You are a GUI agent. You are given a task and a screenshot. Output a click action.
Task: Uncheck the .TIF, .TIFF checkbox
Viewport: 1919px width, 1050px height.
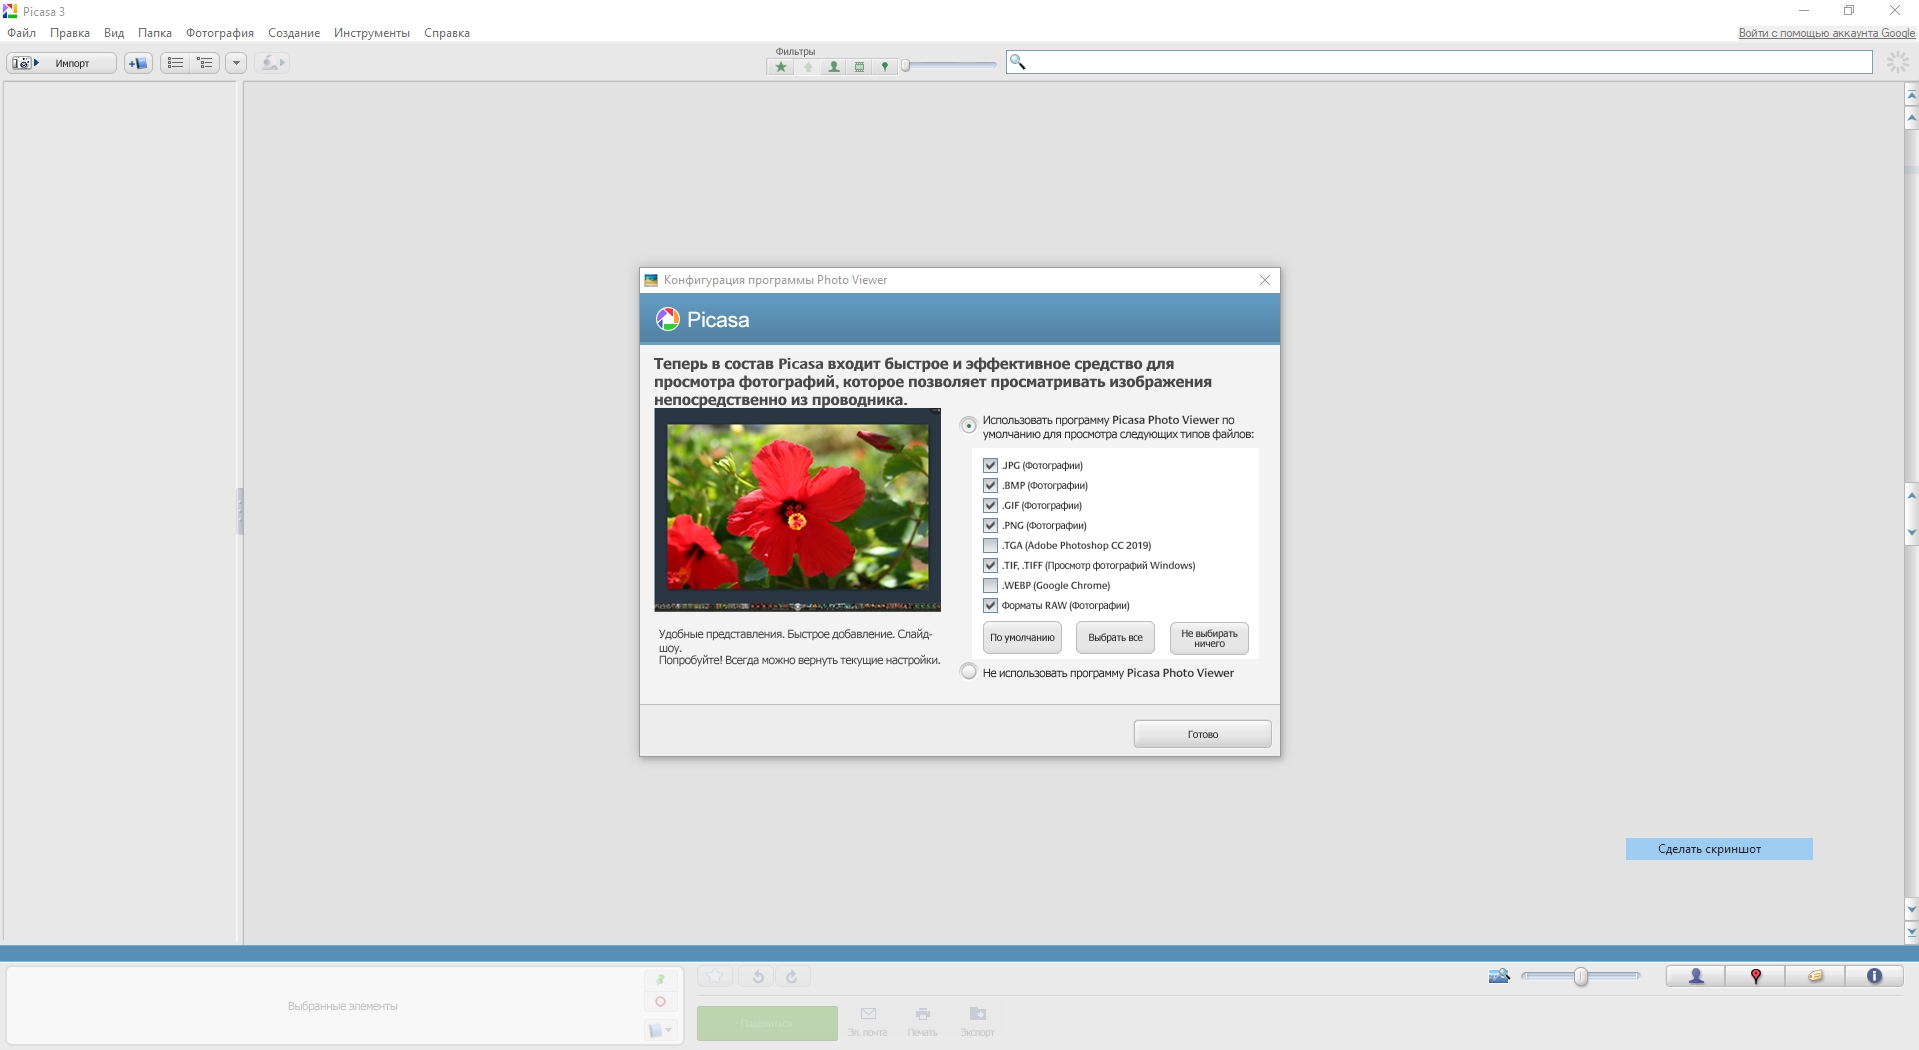[x=990, y=565]
